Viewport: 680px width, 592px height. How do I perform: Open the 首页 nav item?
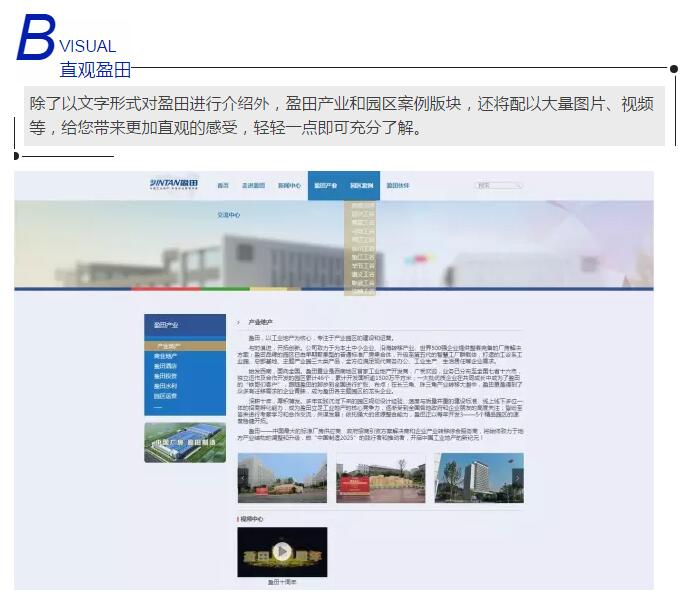coord(223,185)
